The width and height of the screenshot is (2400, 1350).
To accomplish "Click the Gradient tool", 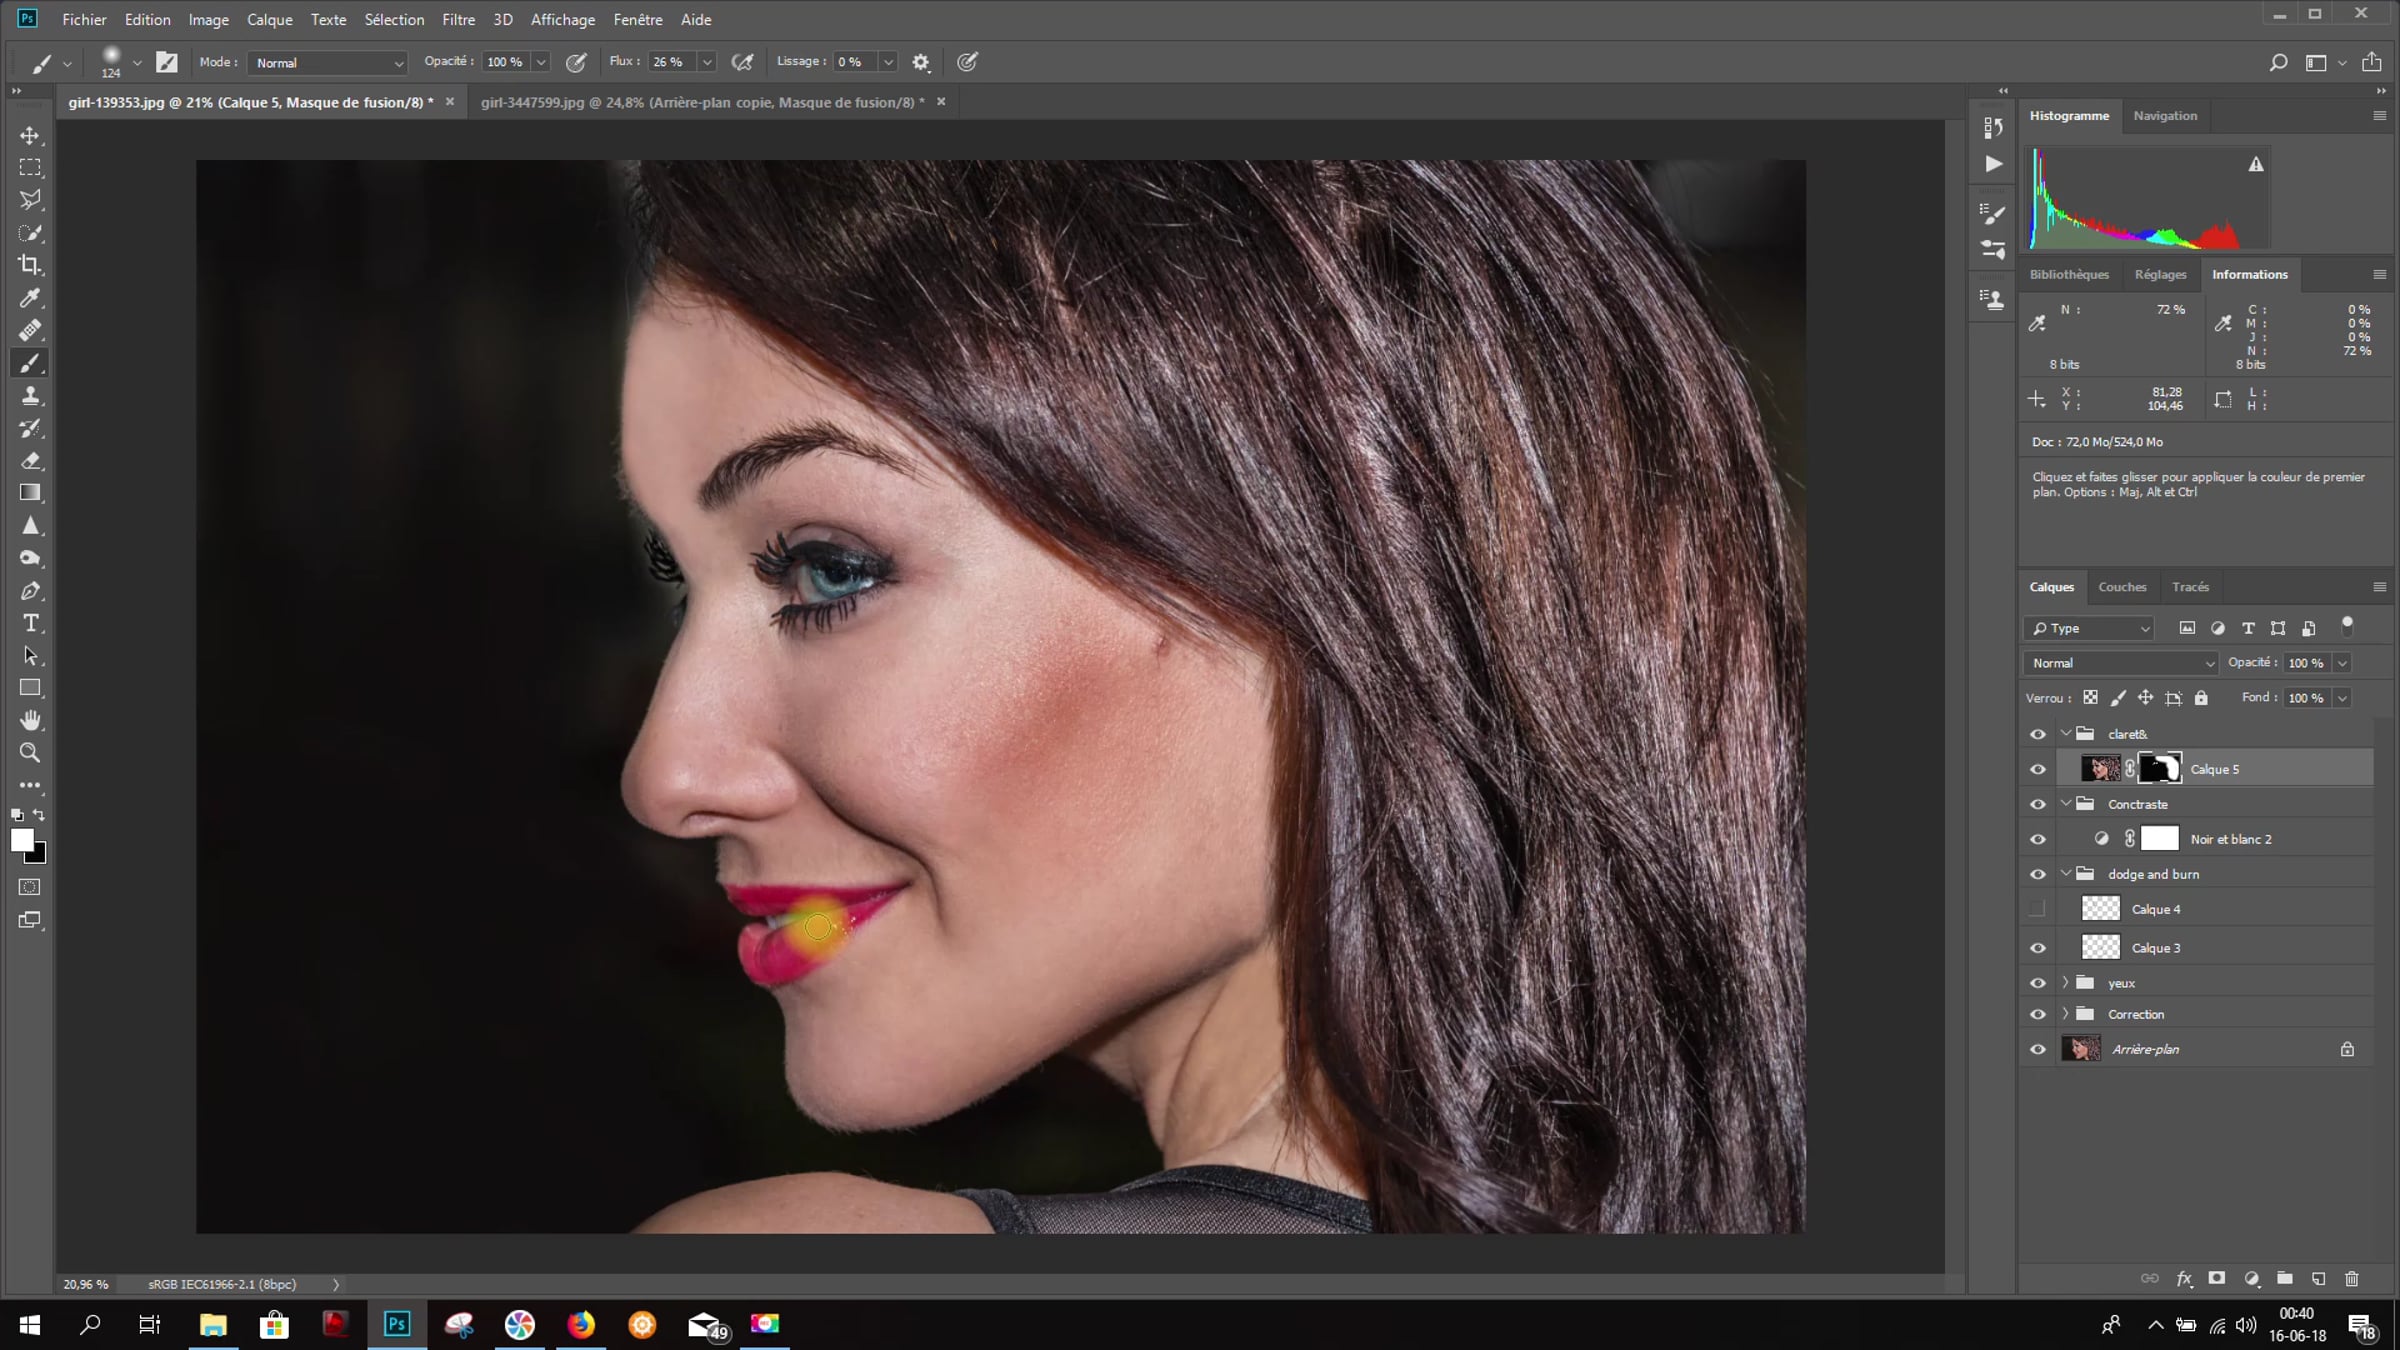I will click(x=30, y=493).
